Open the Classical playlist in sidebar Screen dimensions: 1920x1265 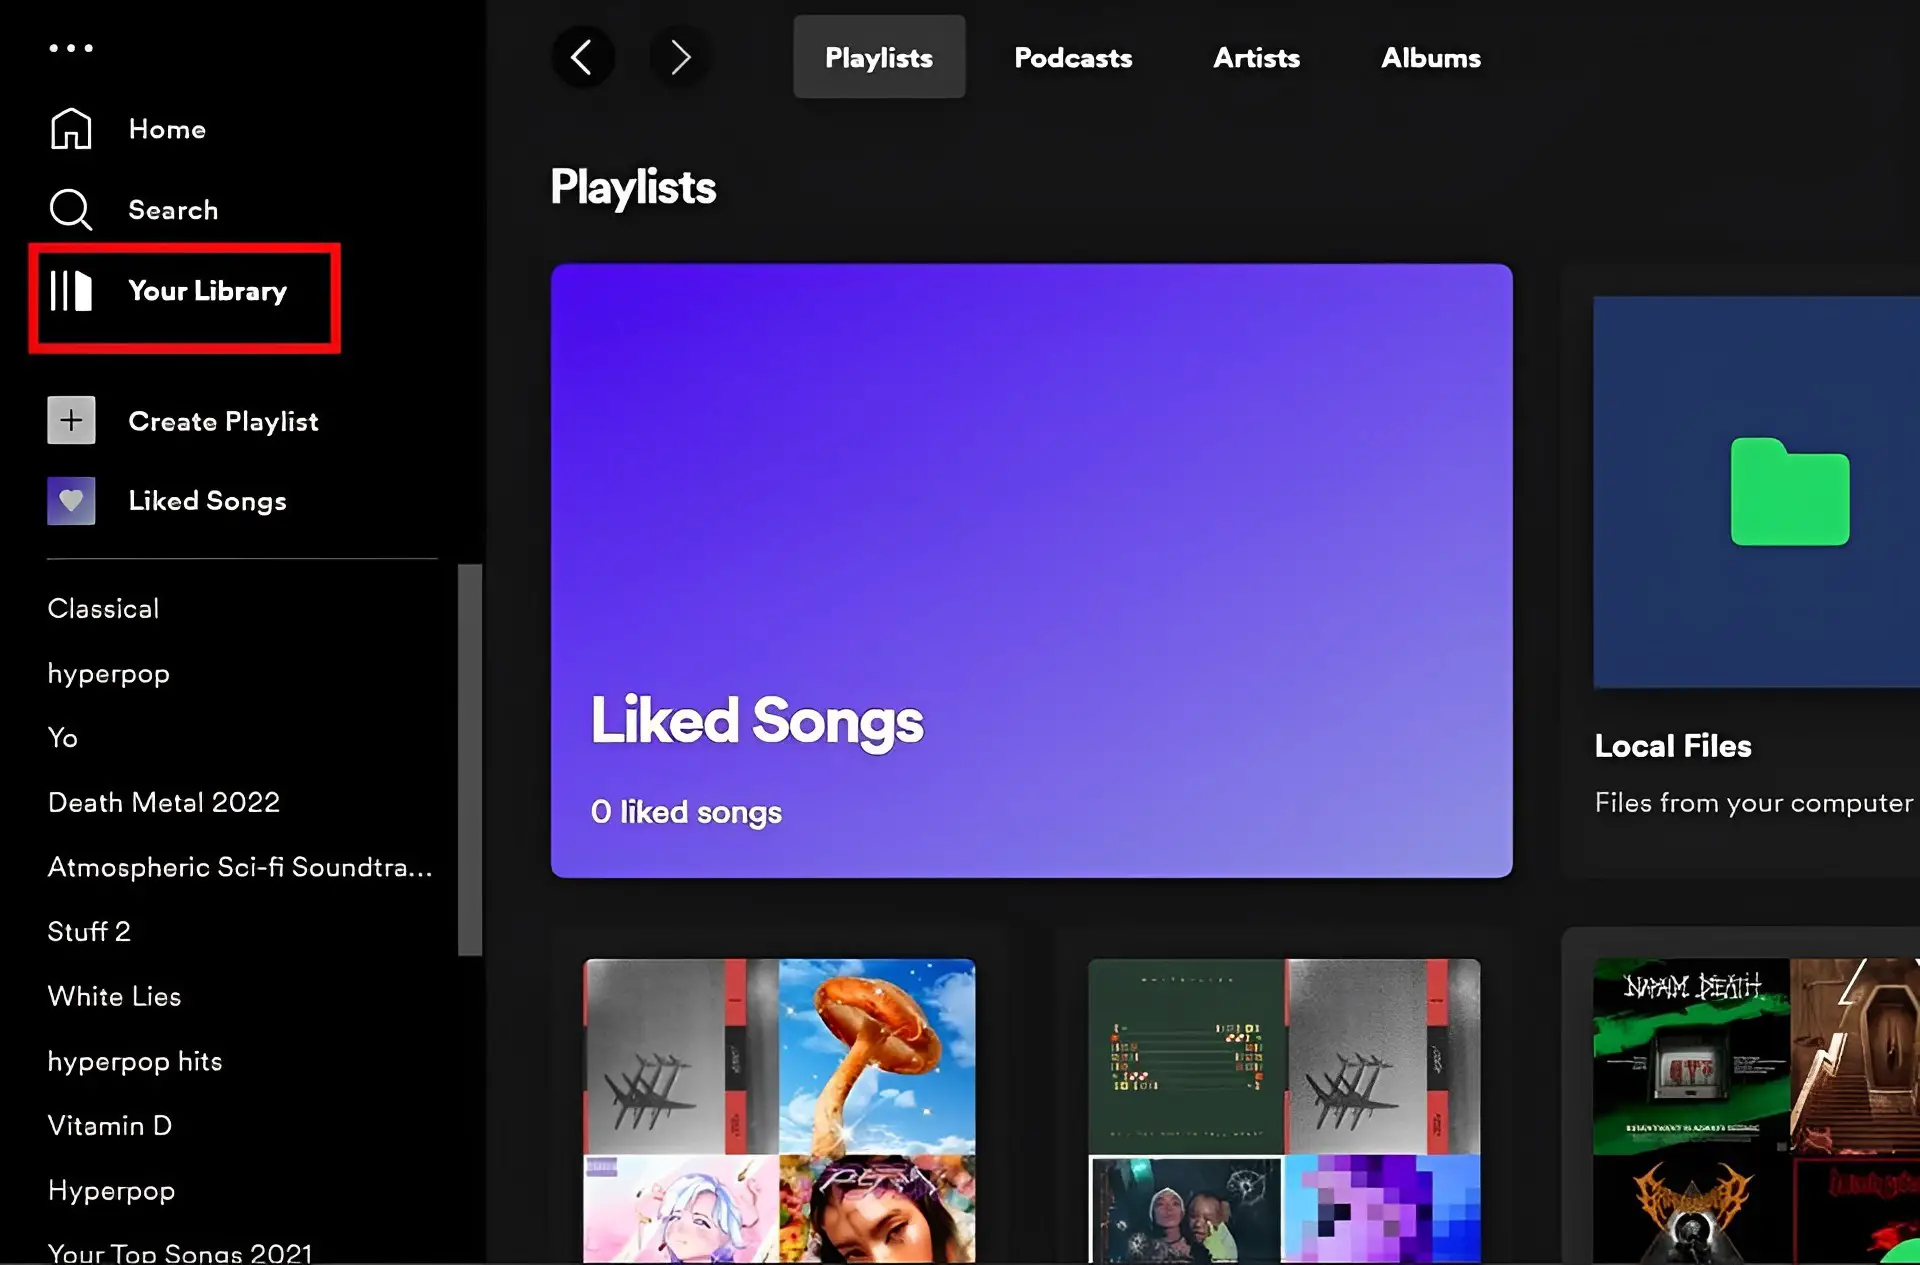pyautogui.click(x=103, y=608)
